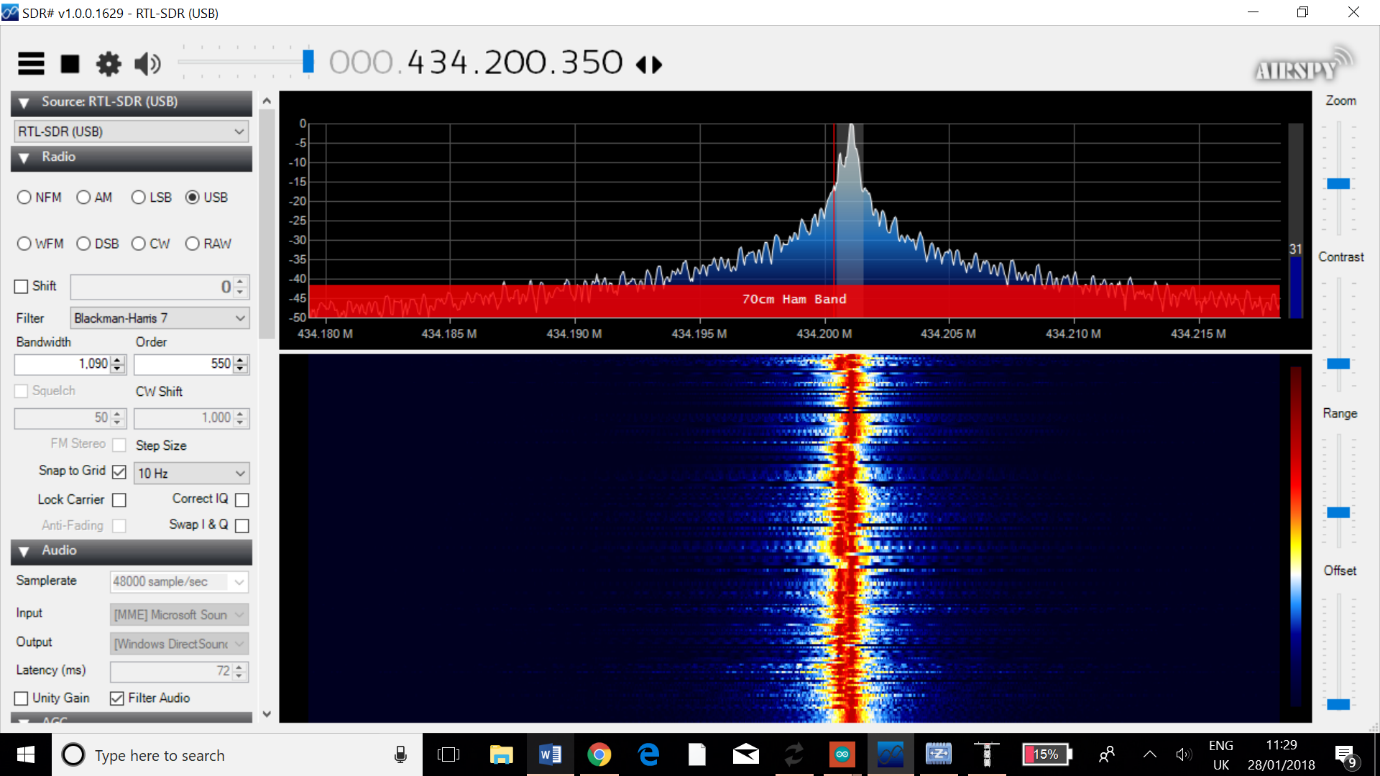
Task: Disable the Filter Audio checkbox
Action: click(117, 698)
